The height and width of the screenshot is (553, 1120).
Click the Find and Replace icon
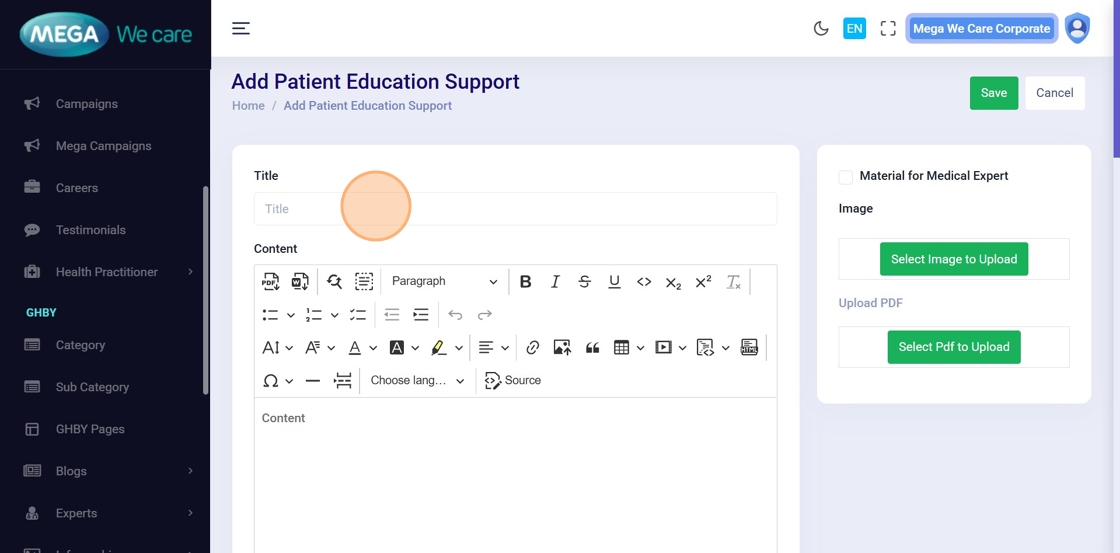pyautogui.click(x=334, y=282)
